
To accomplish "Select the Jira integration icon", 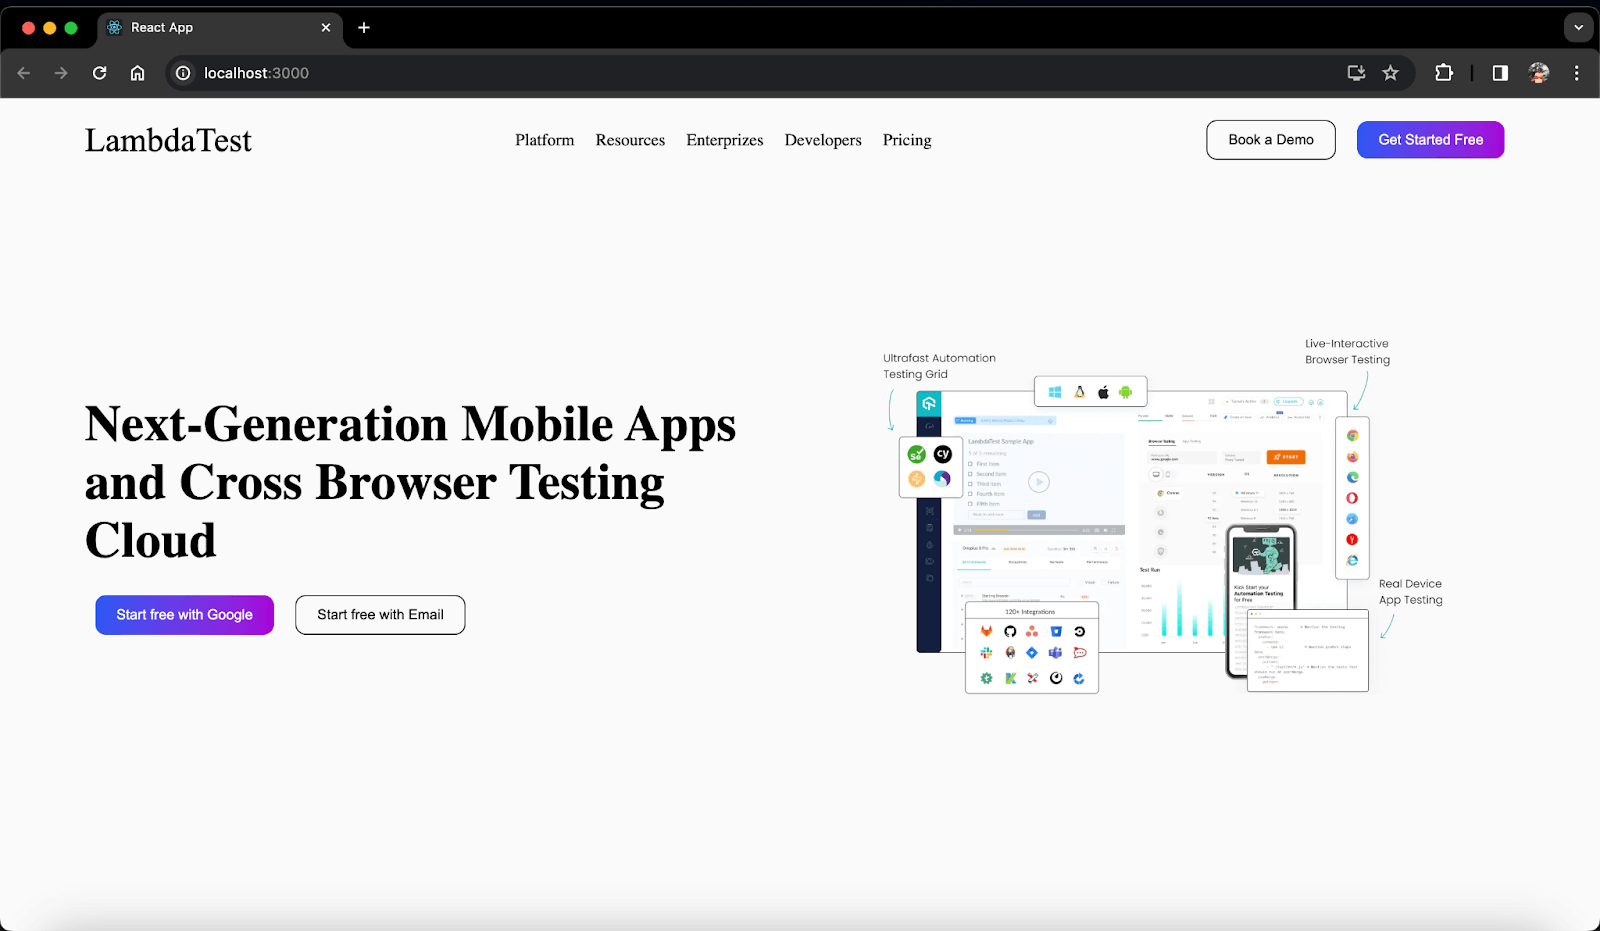I will pos(1032,653).
